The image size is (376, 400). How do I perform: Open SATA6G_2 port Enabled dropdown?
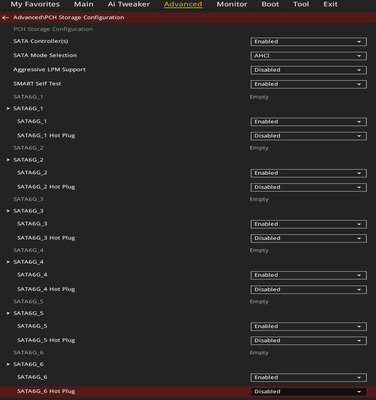click(308, 173)
